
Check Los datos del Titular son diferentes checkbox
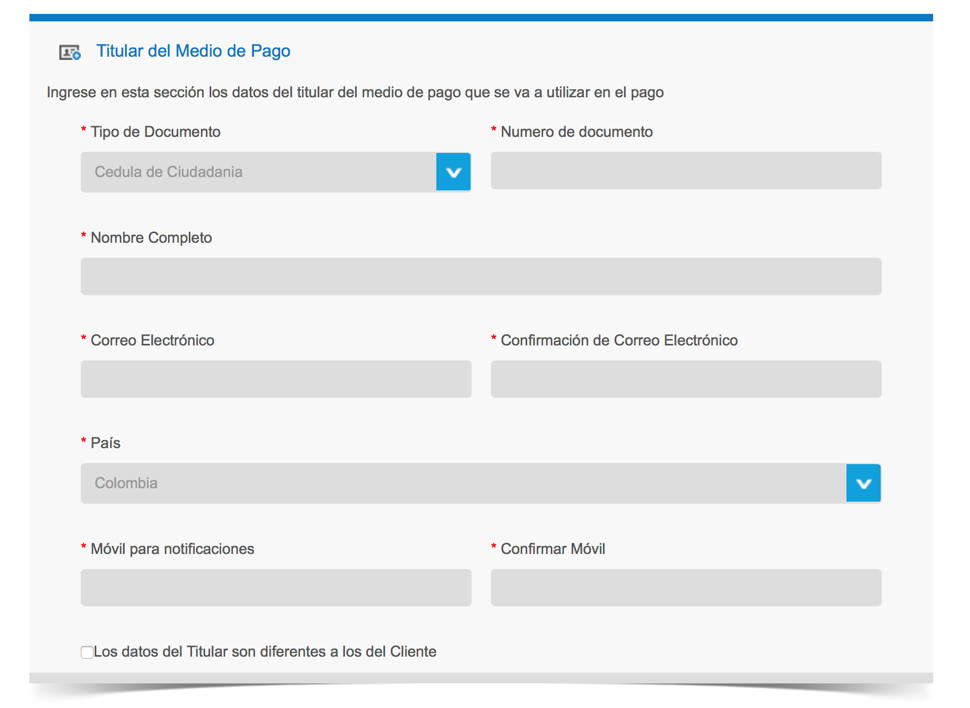(x=87, y=652)
